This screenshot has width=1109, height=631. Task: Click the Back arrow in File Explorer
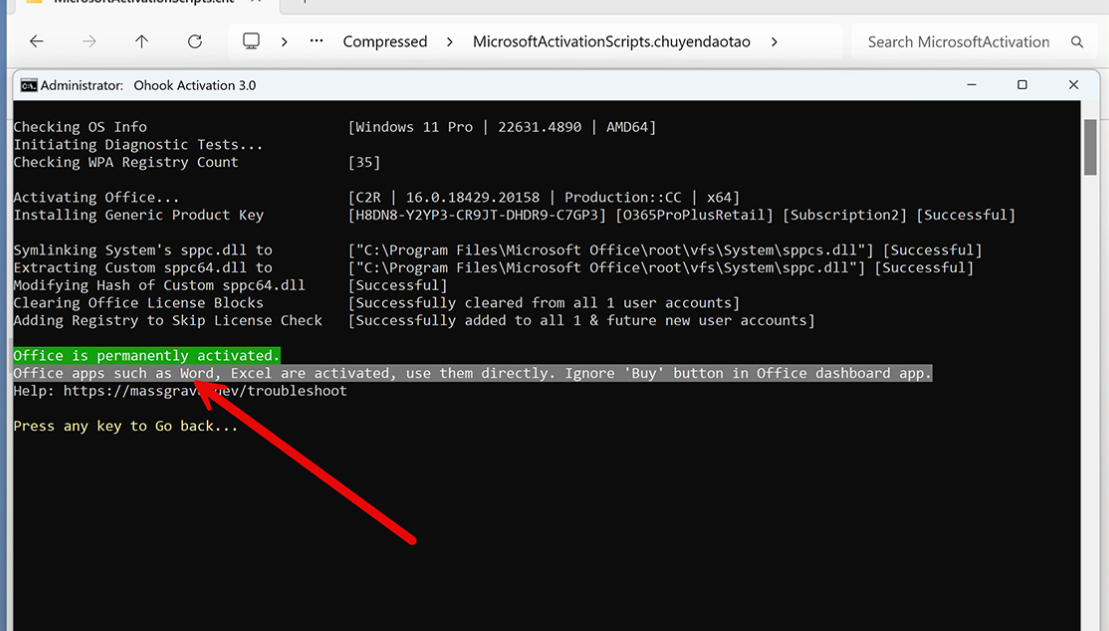click(37, 42)
